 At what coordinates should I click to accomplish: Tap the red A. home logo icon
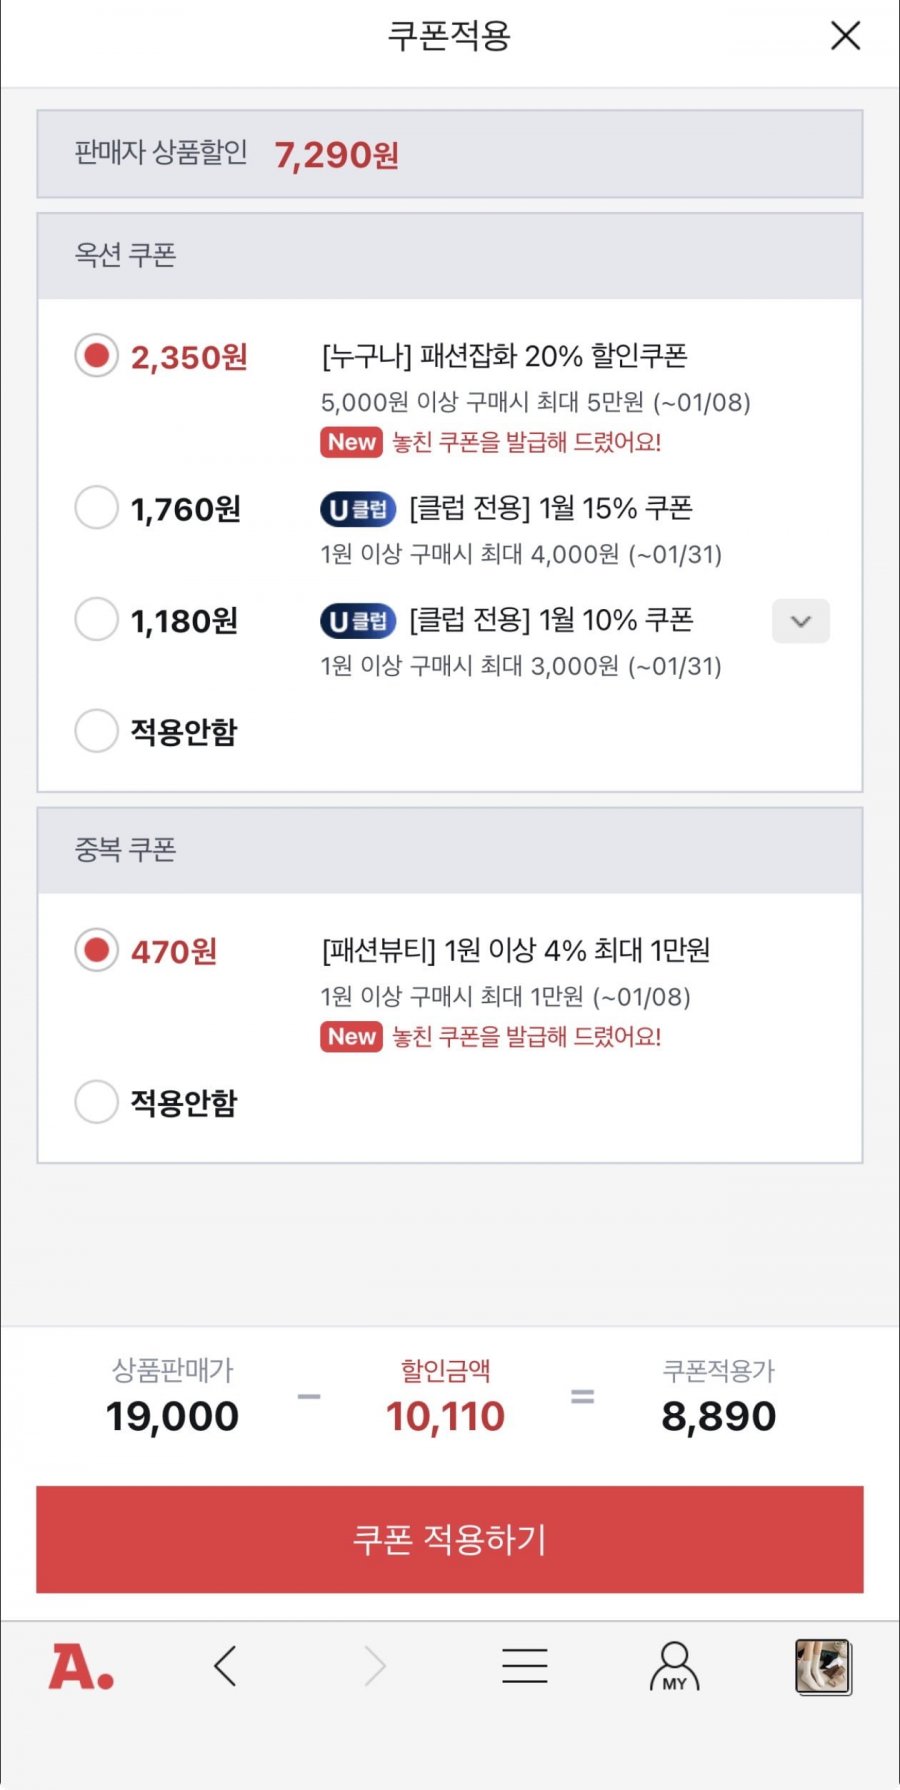81,1667
